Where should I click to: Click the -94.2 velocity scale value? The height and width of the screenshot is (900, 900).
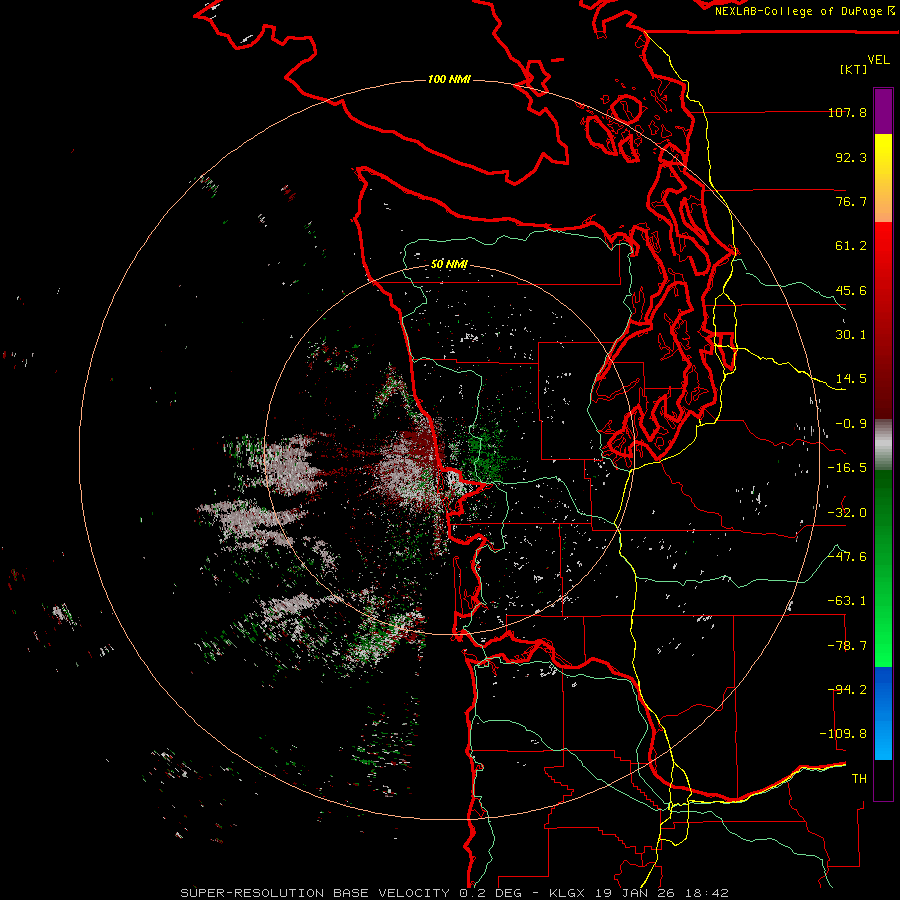pyautogui.click(x=847, y=690)
